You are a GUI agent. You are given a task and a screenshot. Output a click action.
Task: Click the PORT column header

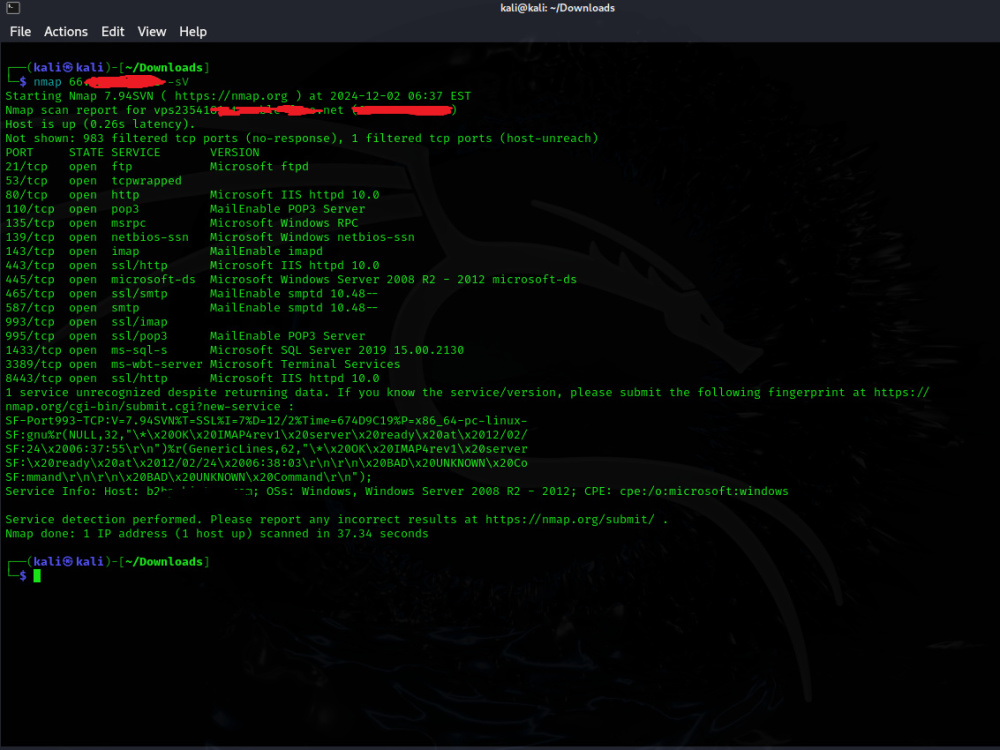[19, 152]
